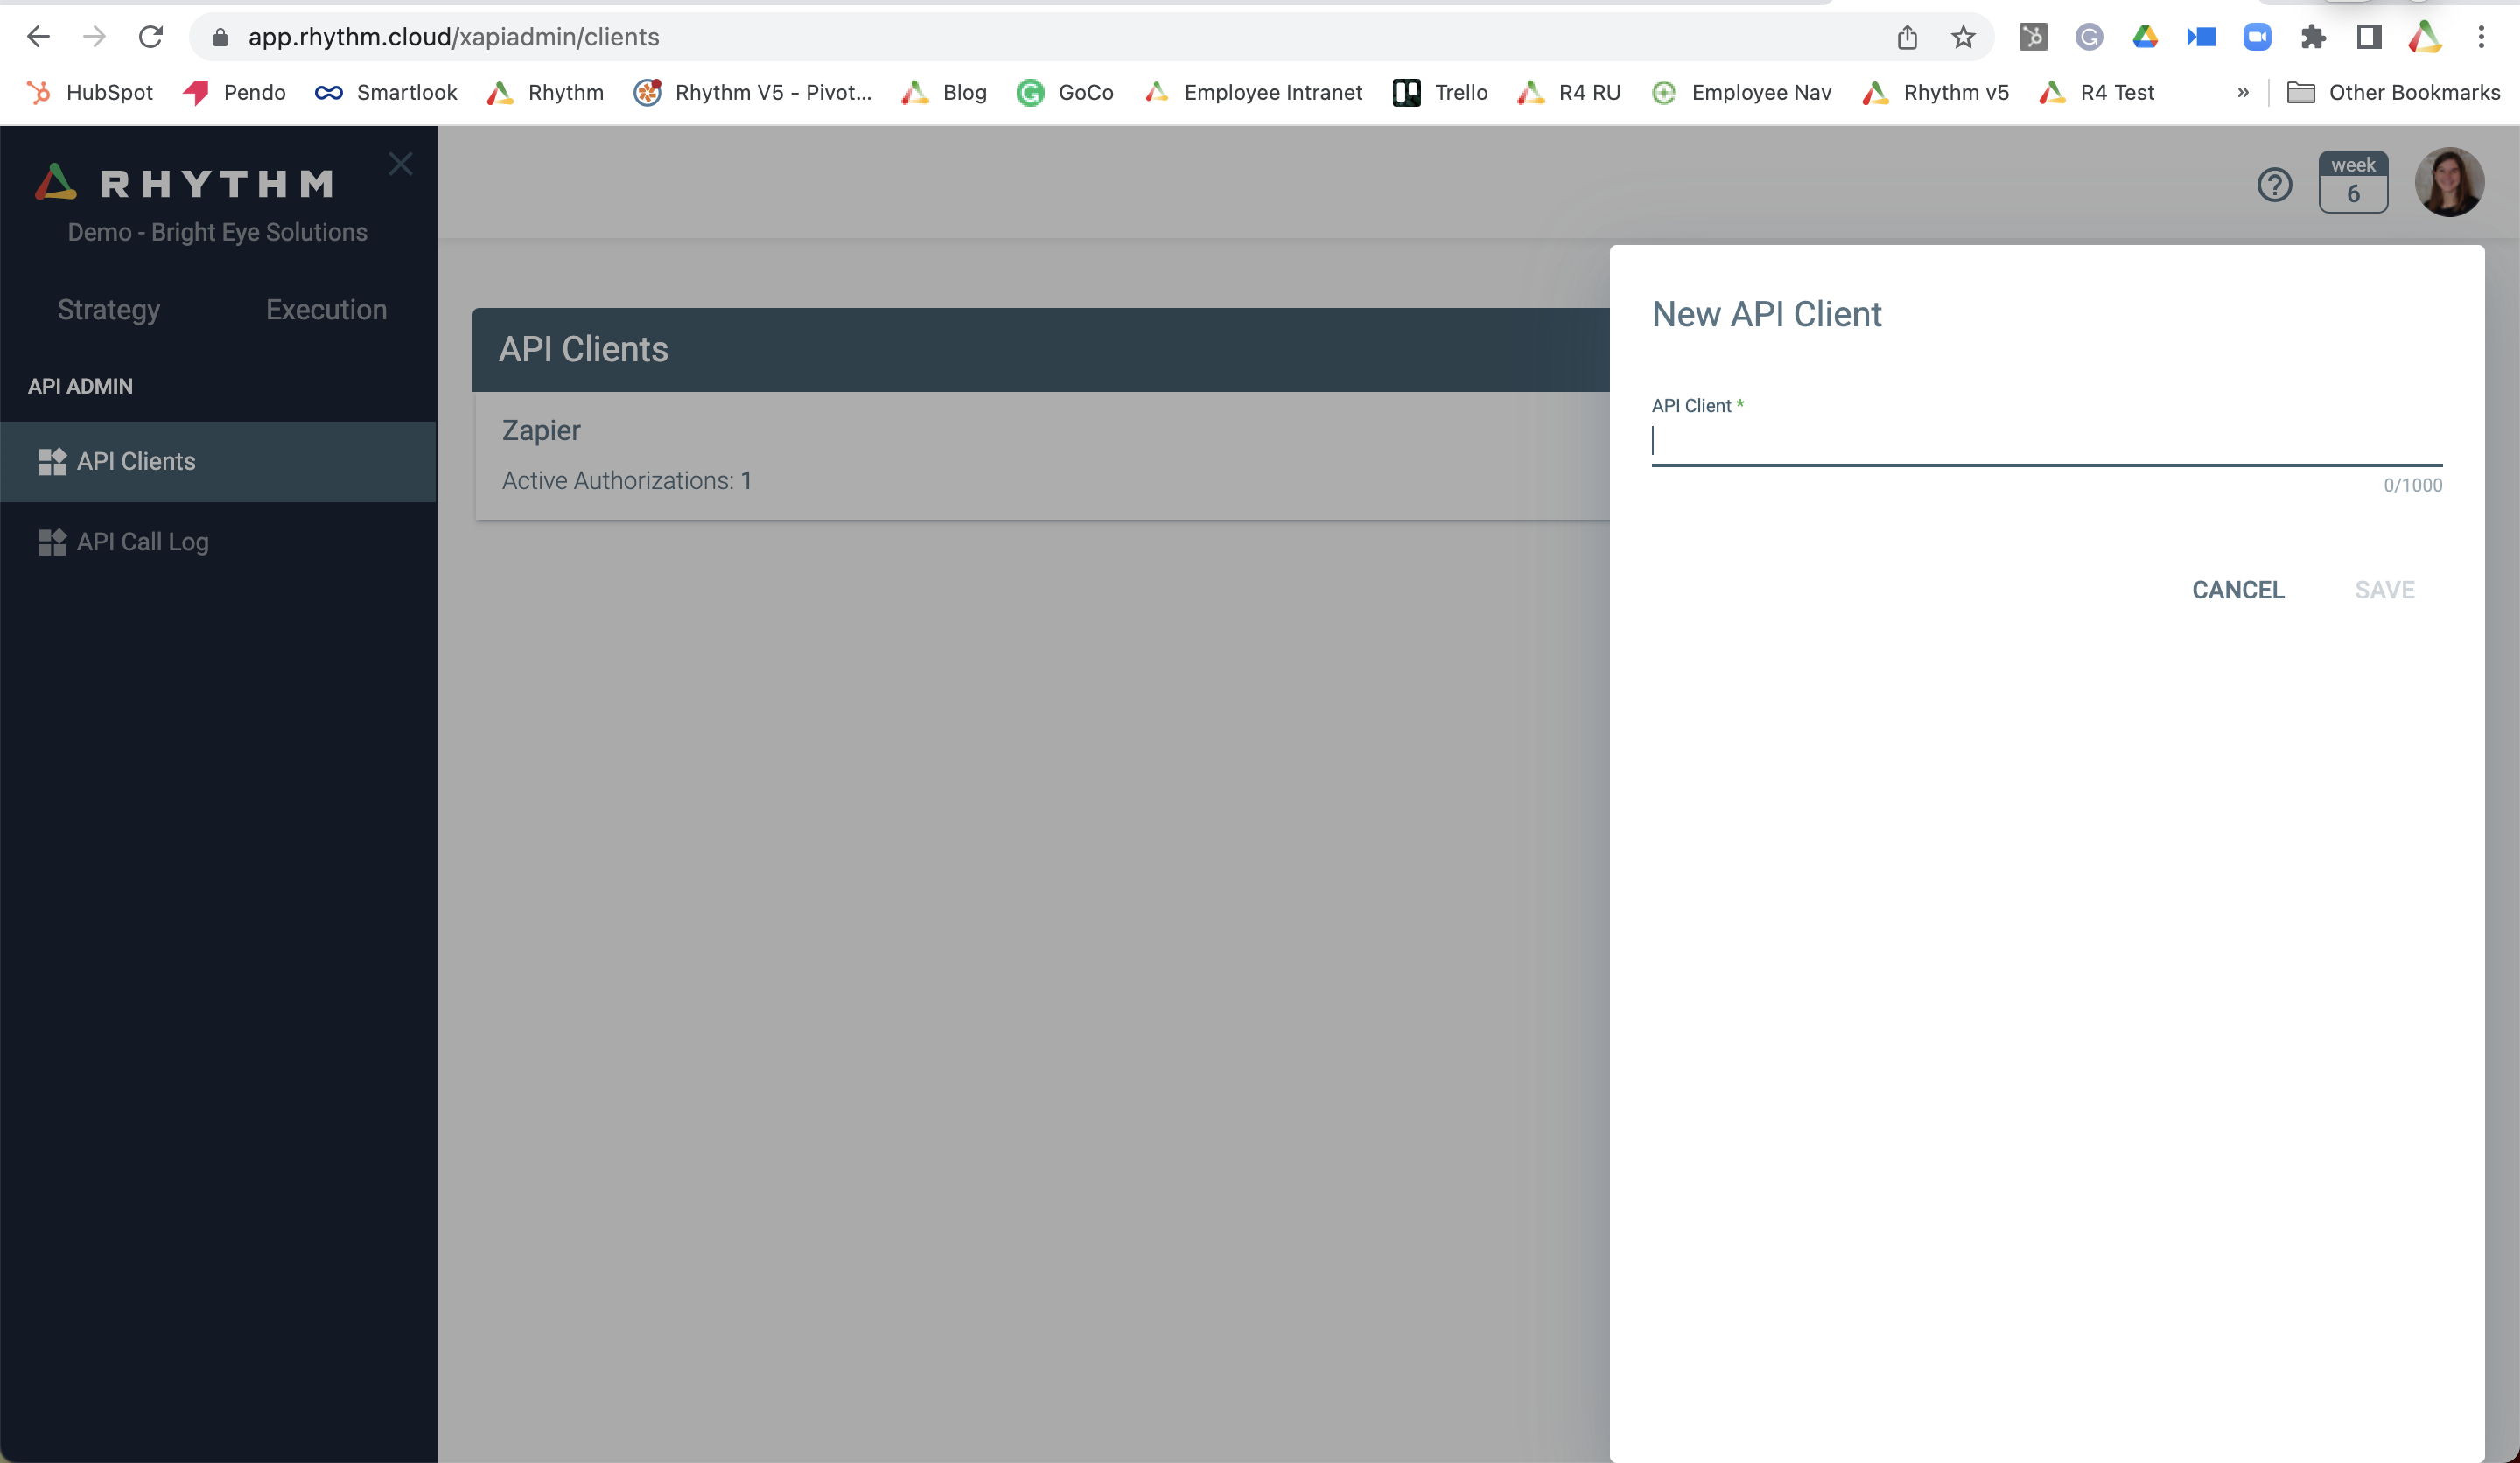Viewport: 2520px width, 1463px height.
Task: Click the lock icon in address bar
Action: click(x=220, y=37)
